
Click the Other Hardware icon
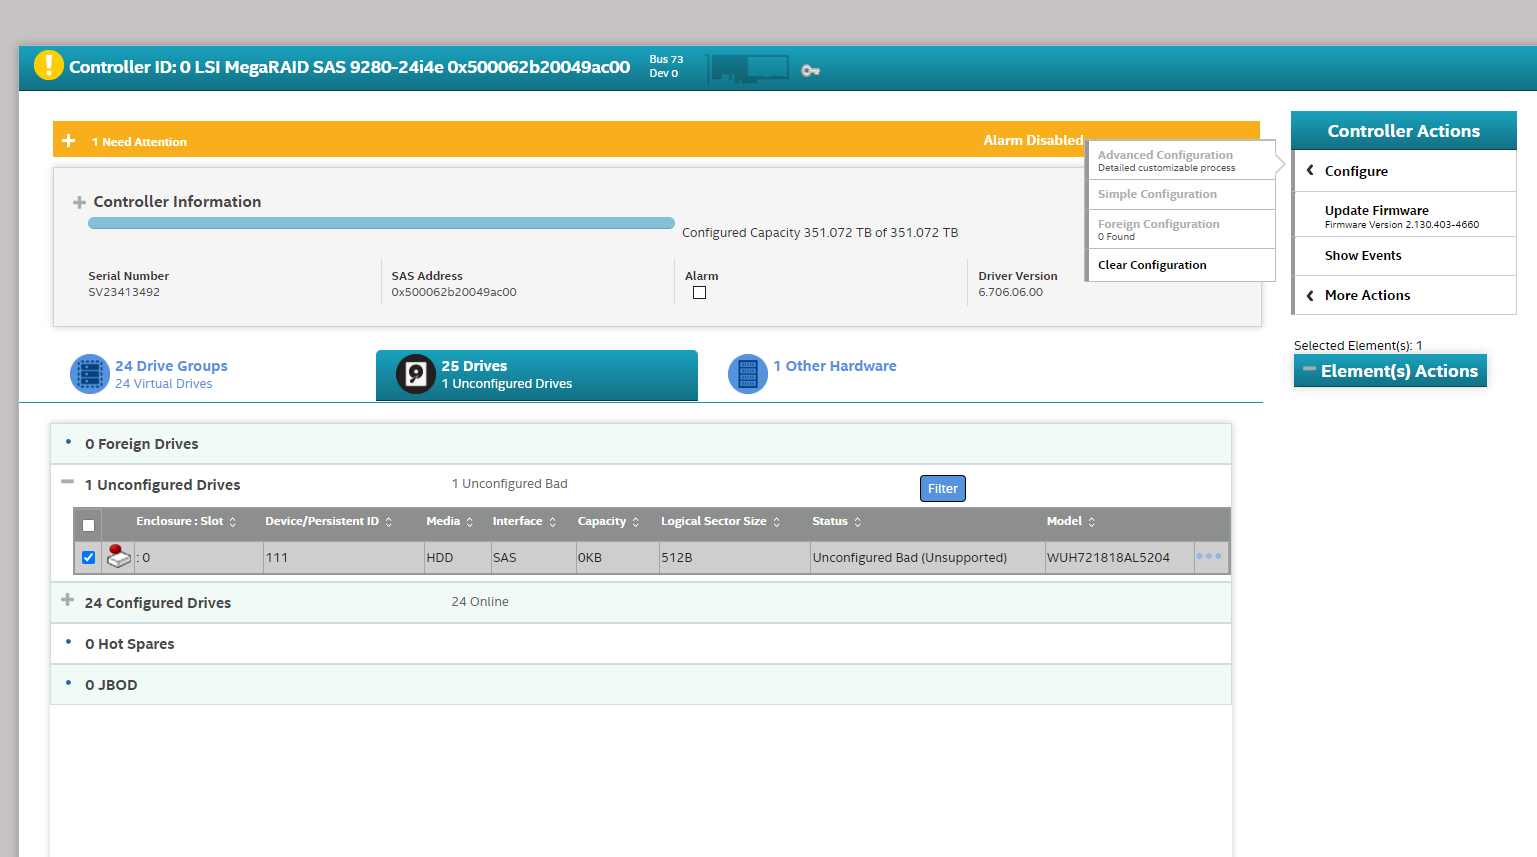(747, 374)
